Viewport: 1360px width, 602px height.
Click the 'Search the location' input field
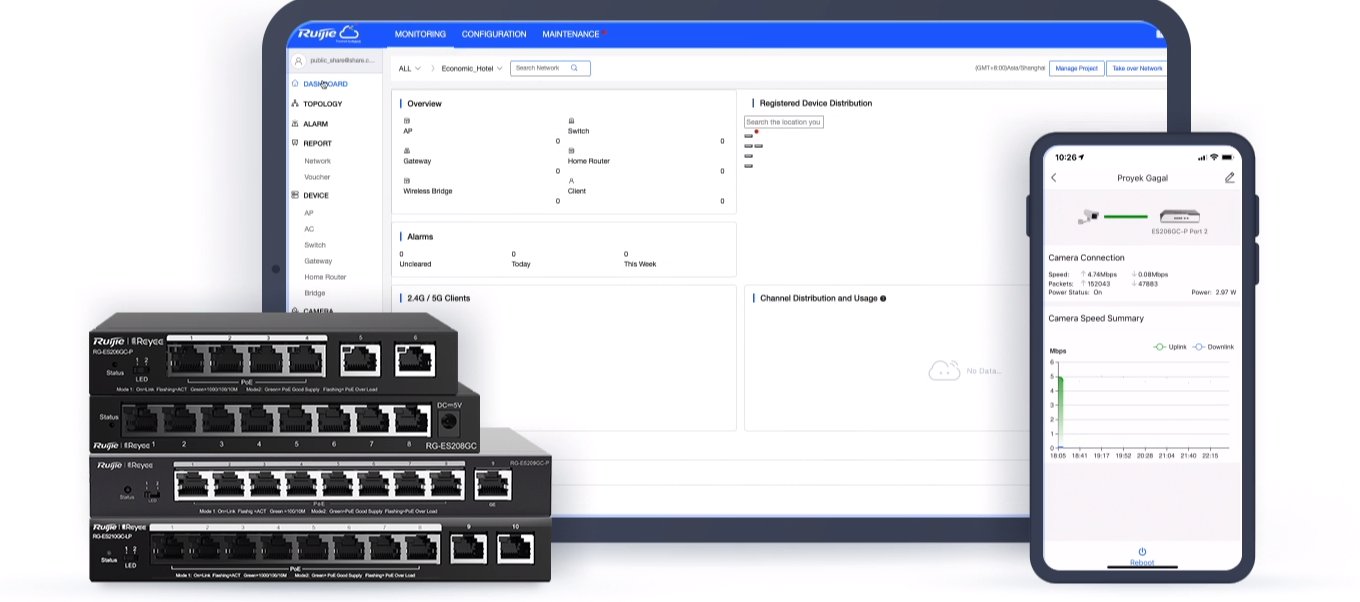click(x=783, y=122)
